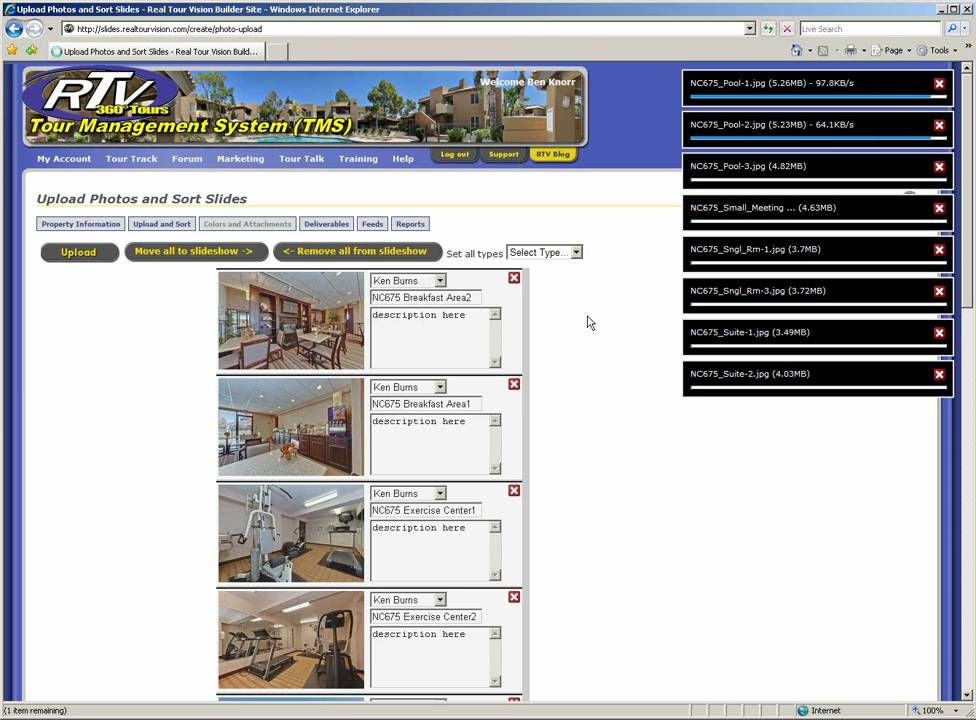Open effect dropdown for Exercise Center1
The height and width of the screenshot is (720, 976).
pos(408,493)
